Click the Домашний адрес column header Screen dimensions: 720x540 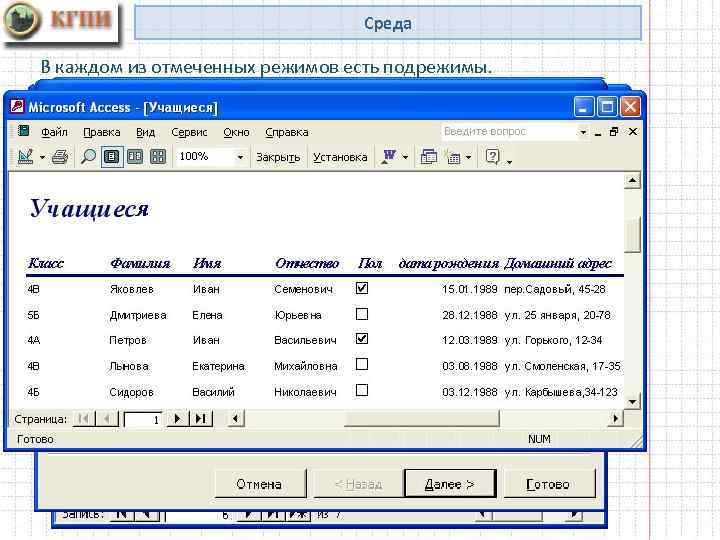[x=558, y=264]
